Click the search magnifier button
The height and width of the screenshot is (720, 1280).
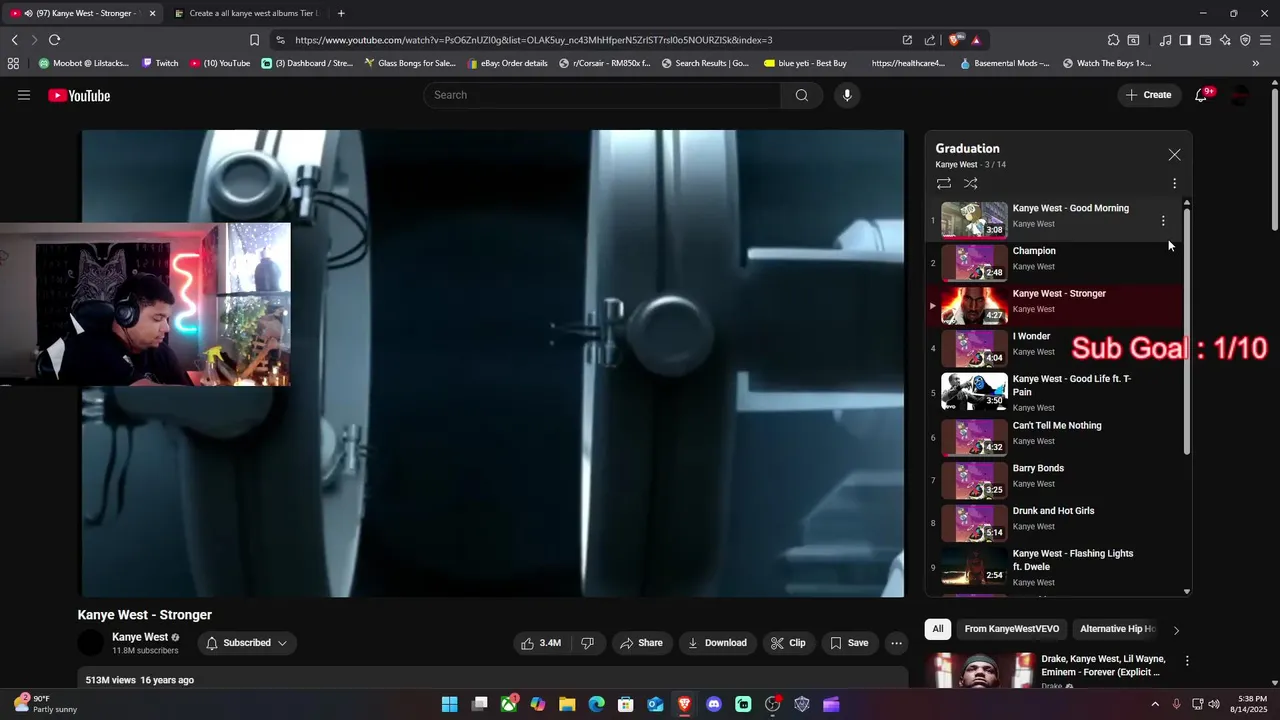click(801, 95)
